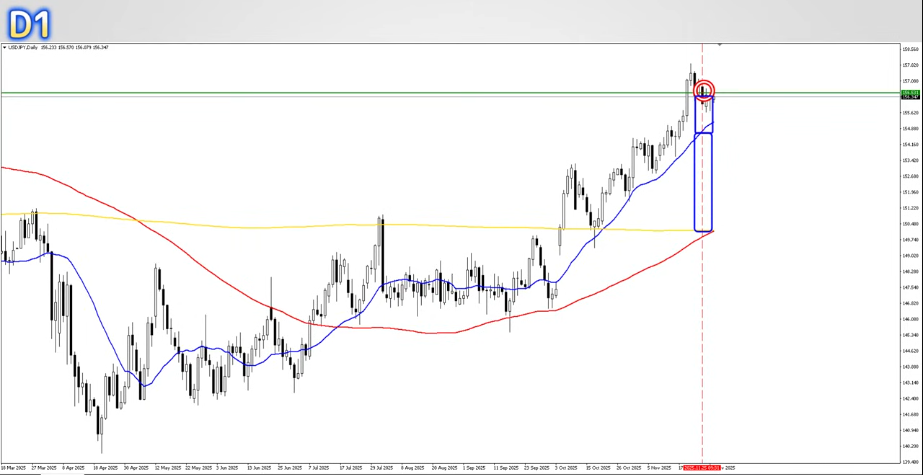Select the tall lower blue rectangle object
Image resolution: width=923 pixels, height=475 pixels.
(695, 182)
